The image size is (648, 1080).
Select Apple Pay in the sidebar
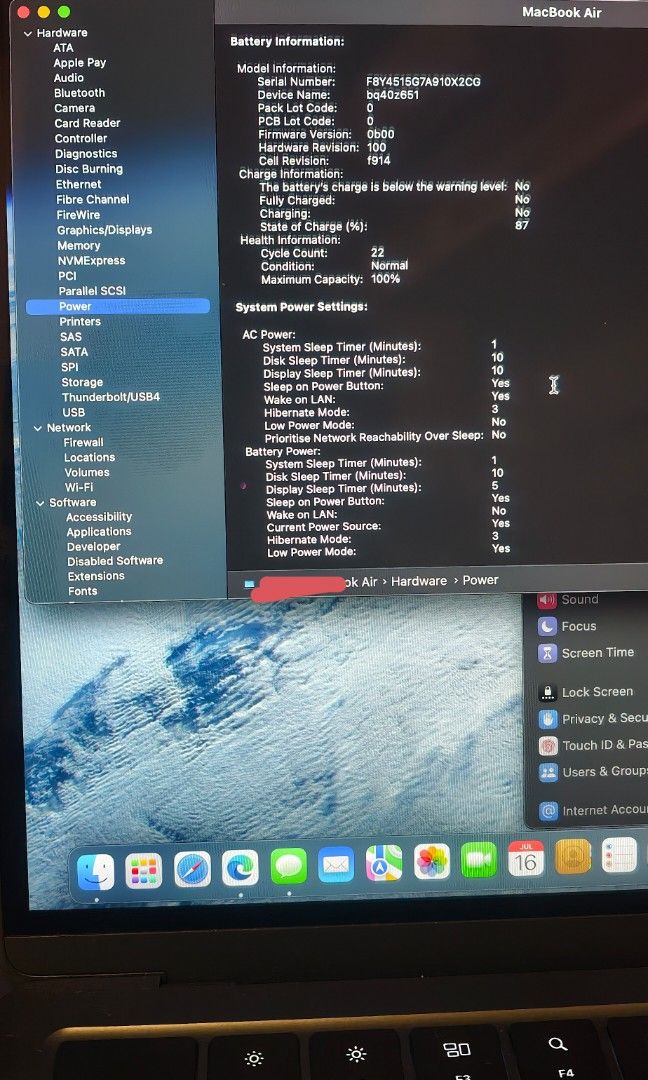(x=80, y=63)
